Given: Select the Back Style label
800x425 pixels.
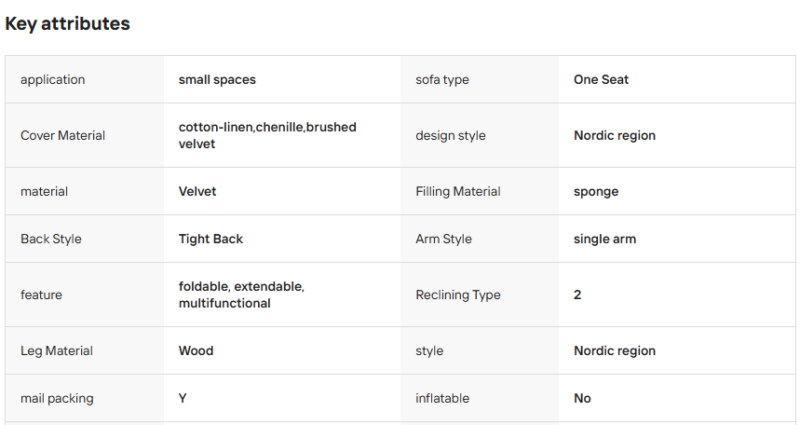Looking at the screenshot, I should (51, 239).
